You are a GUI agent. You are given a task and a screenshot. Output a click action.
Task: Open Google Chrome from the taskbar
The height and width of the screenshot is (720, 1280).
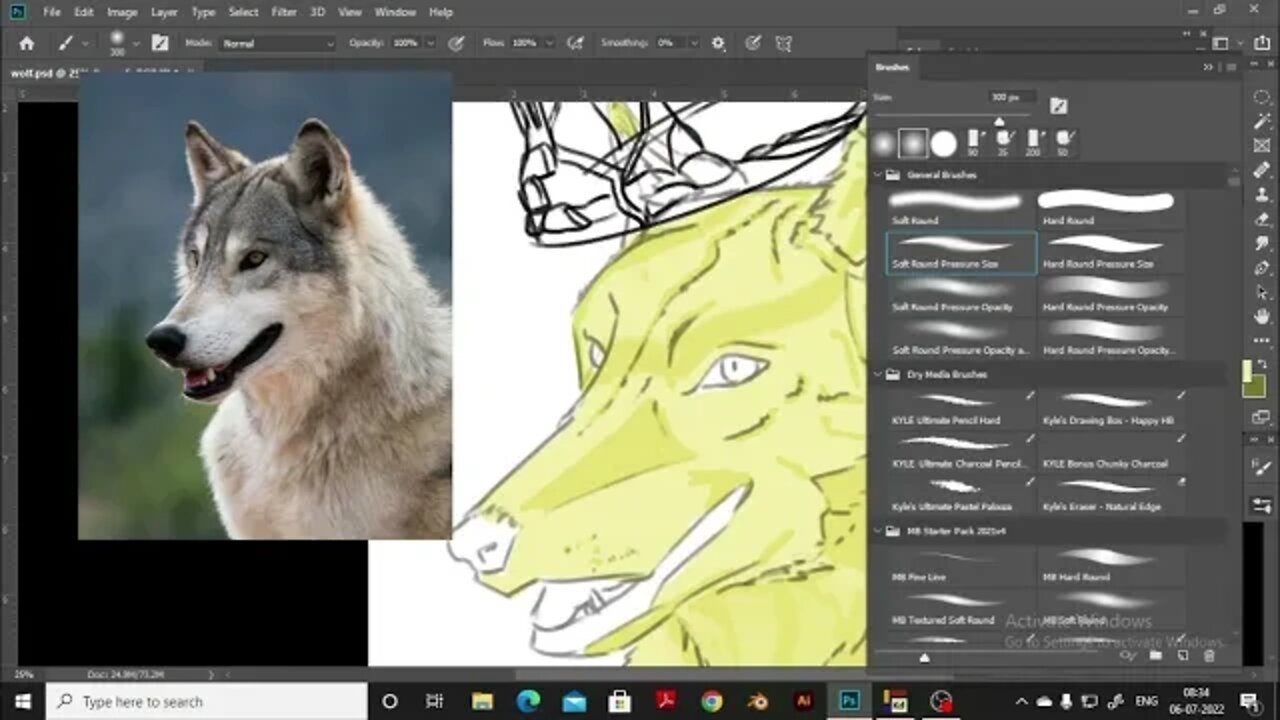[x=711, y=701]
